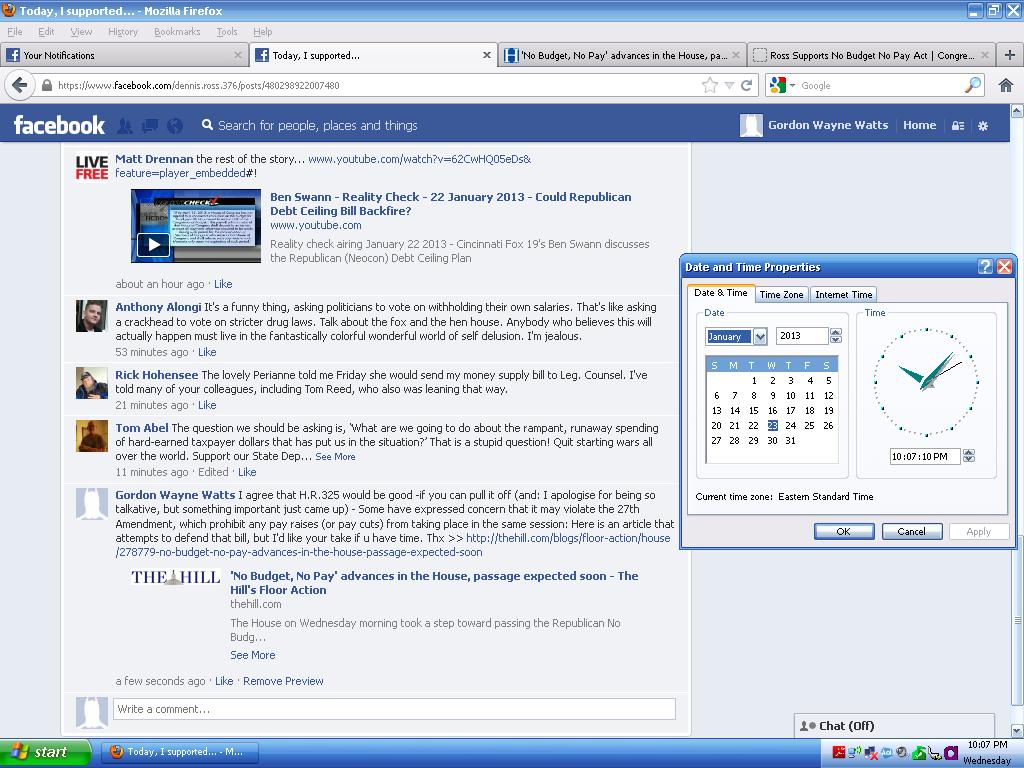1024x768 pixels.
Task: Close the 'Today, I supported...' tab
Action: point(487,56)
